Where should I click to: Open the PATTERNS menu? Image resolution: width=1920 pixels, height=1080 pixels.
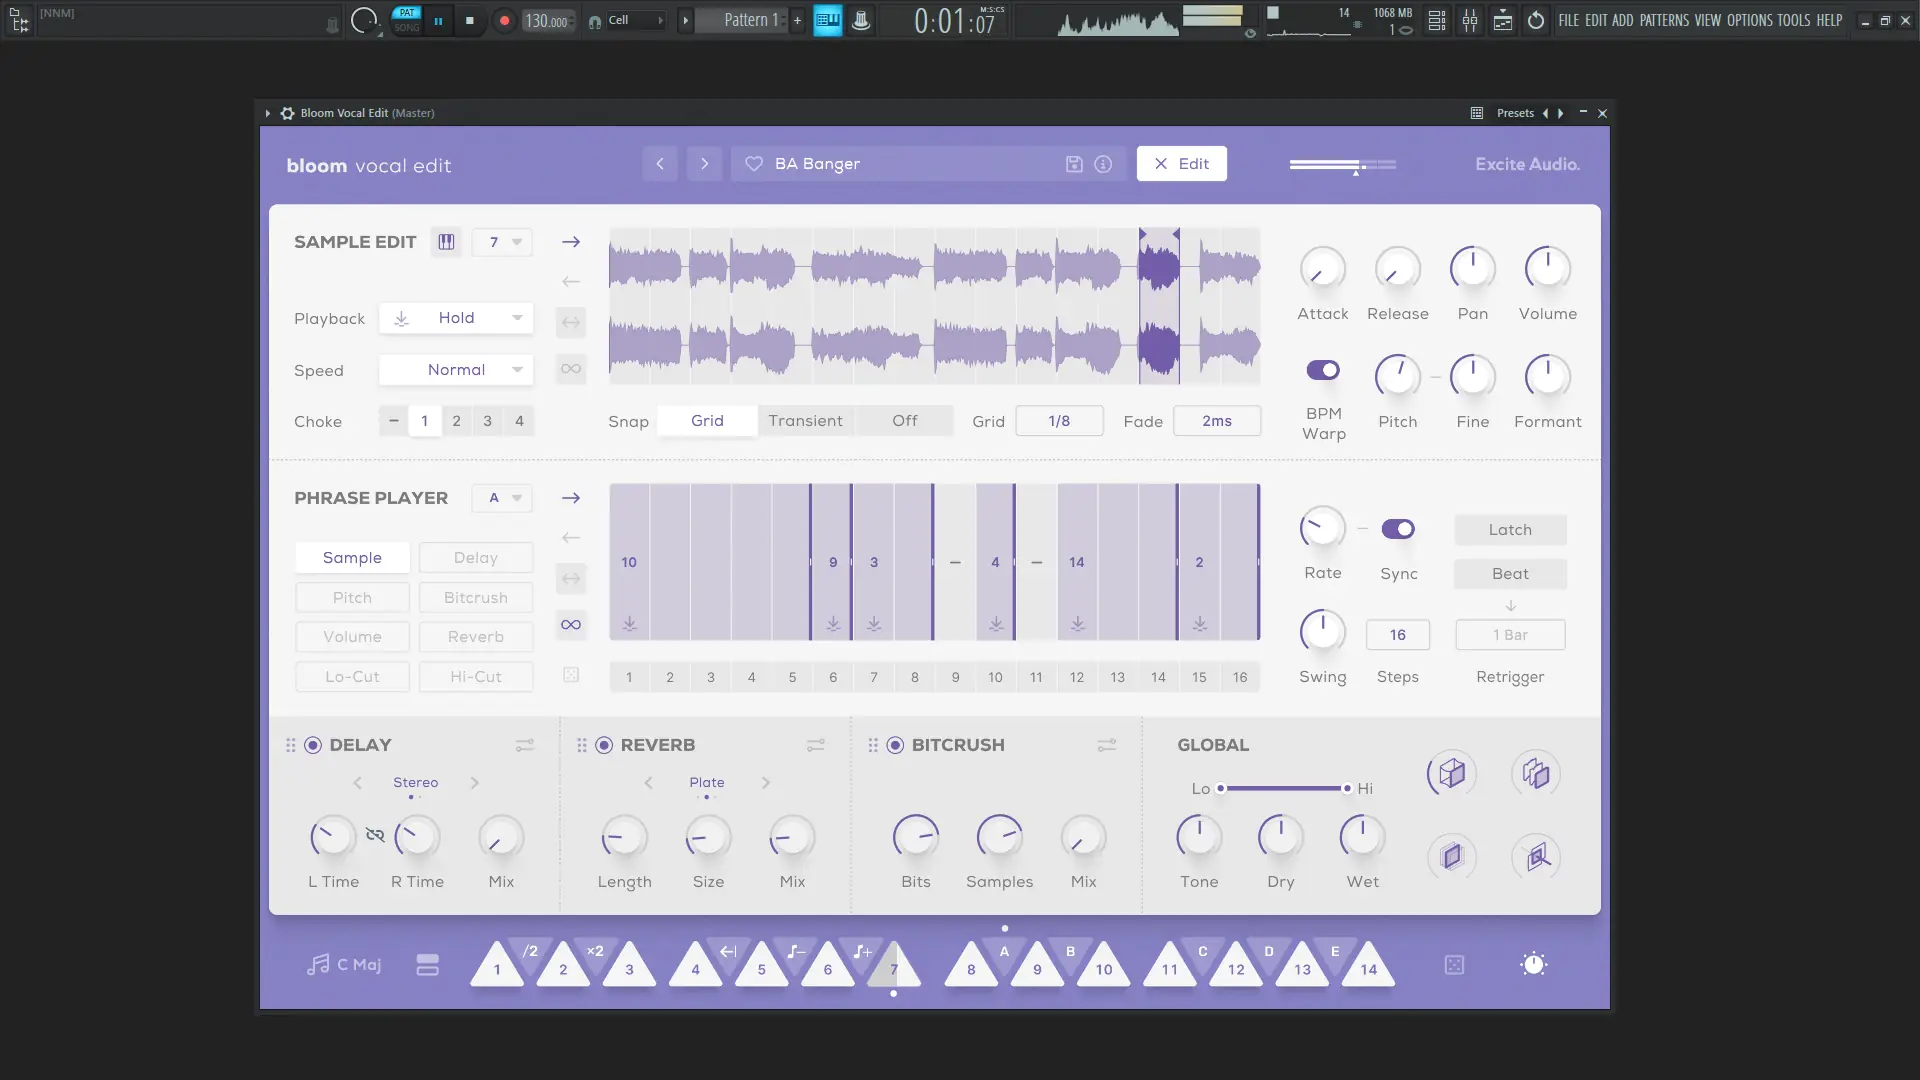tap(1664, 20)
